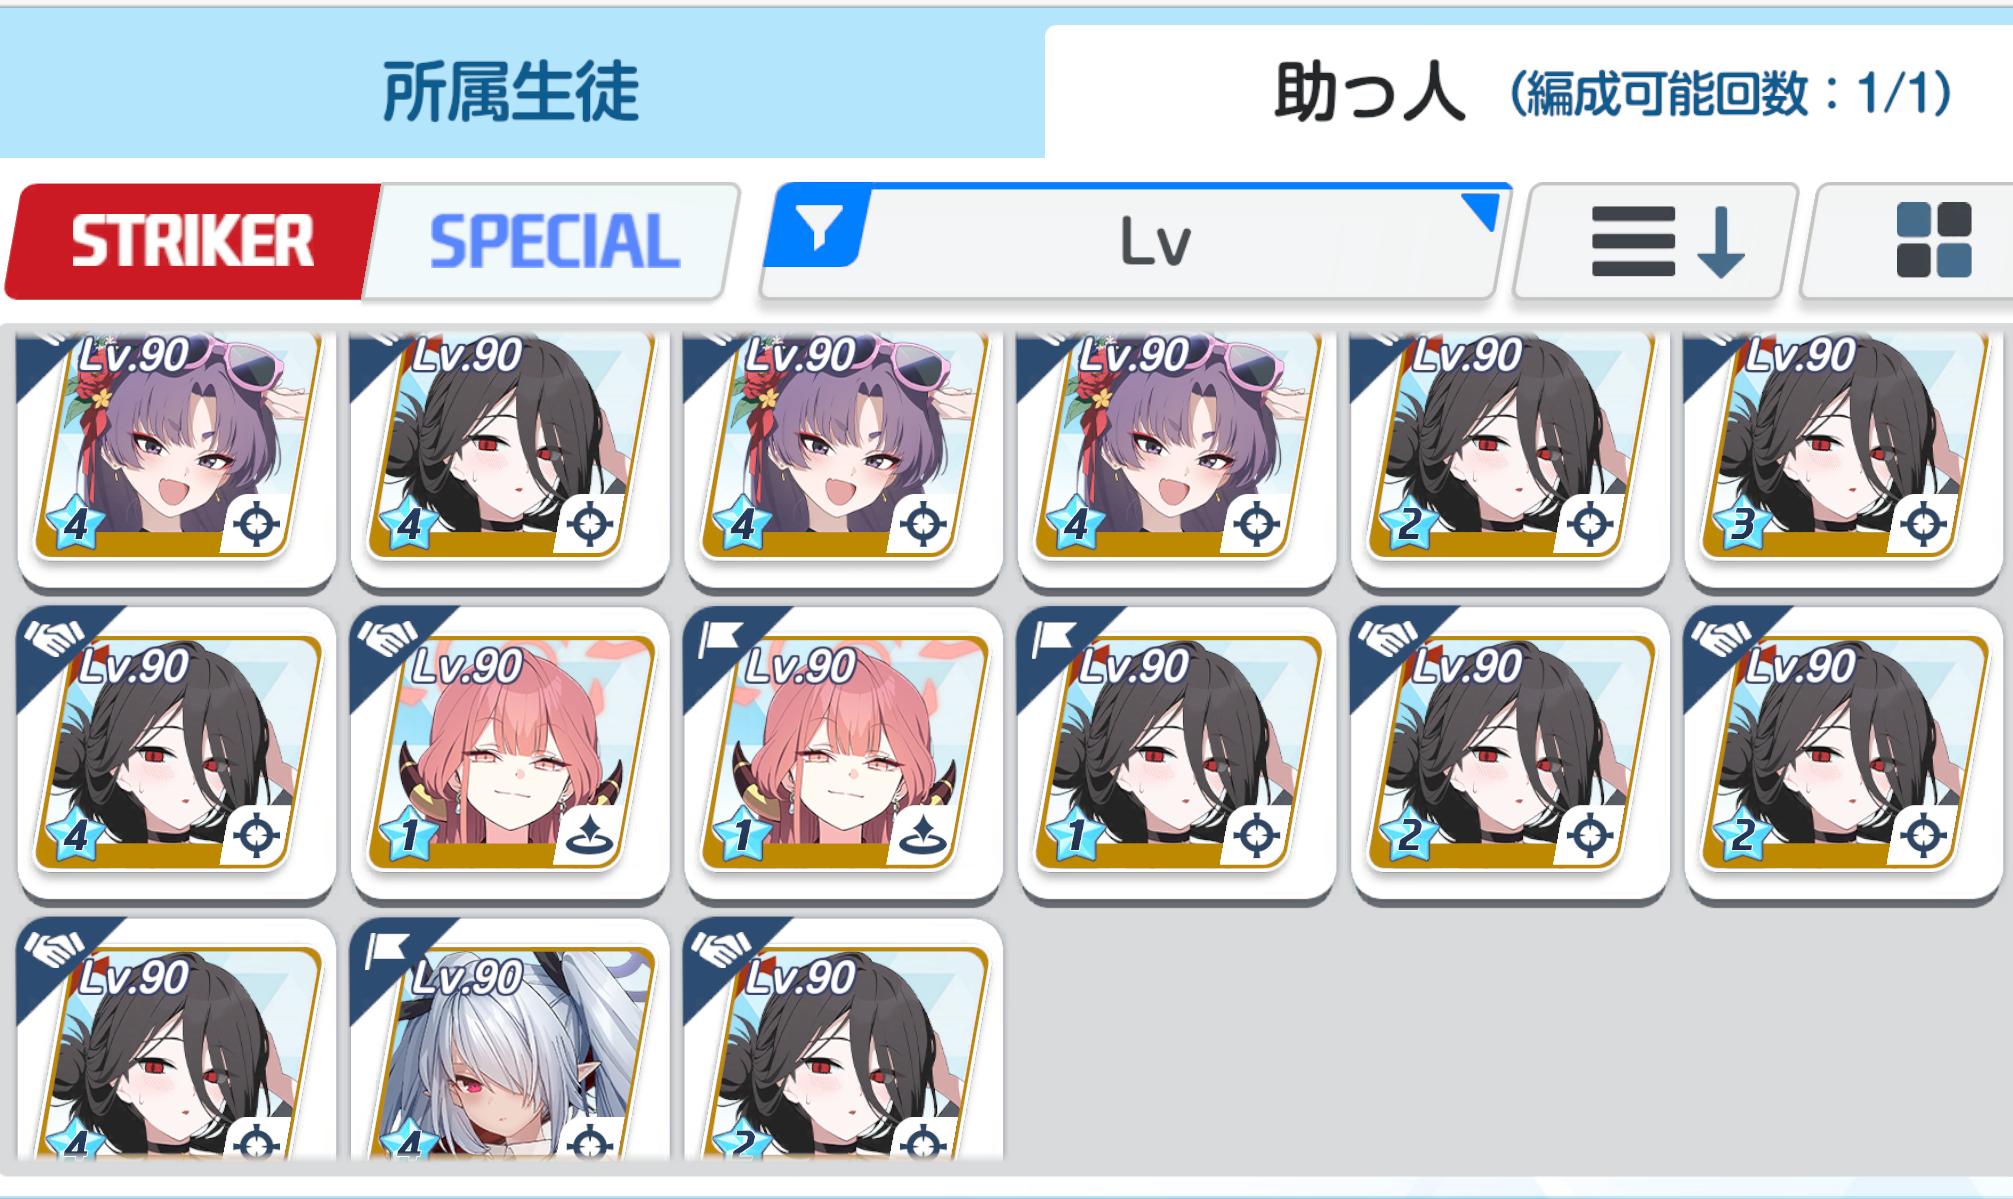Click the 3-star badge on black-haired student

point(1741,522)
